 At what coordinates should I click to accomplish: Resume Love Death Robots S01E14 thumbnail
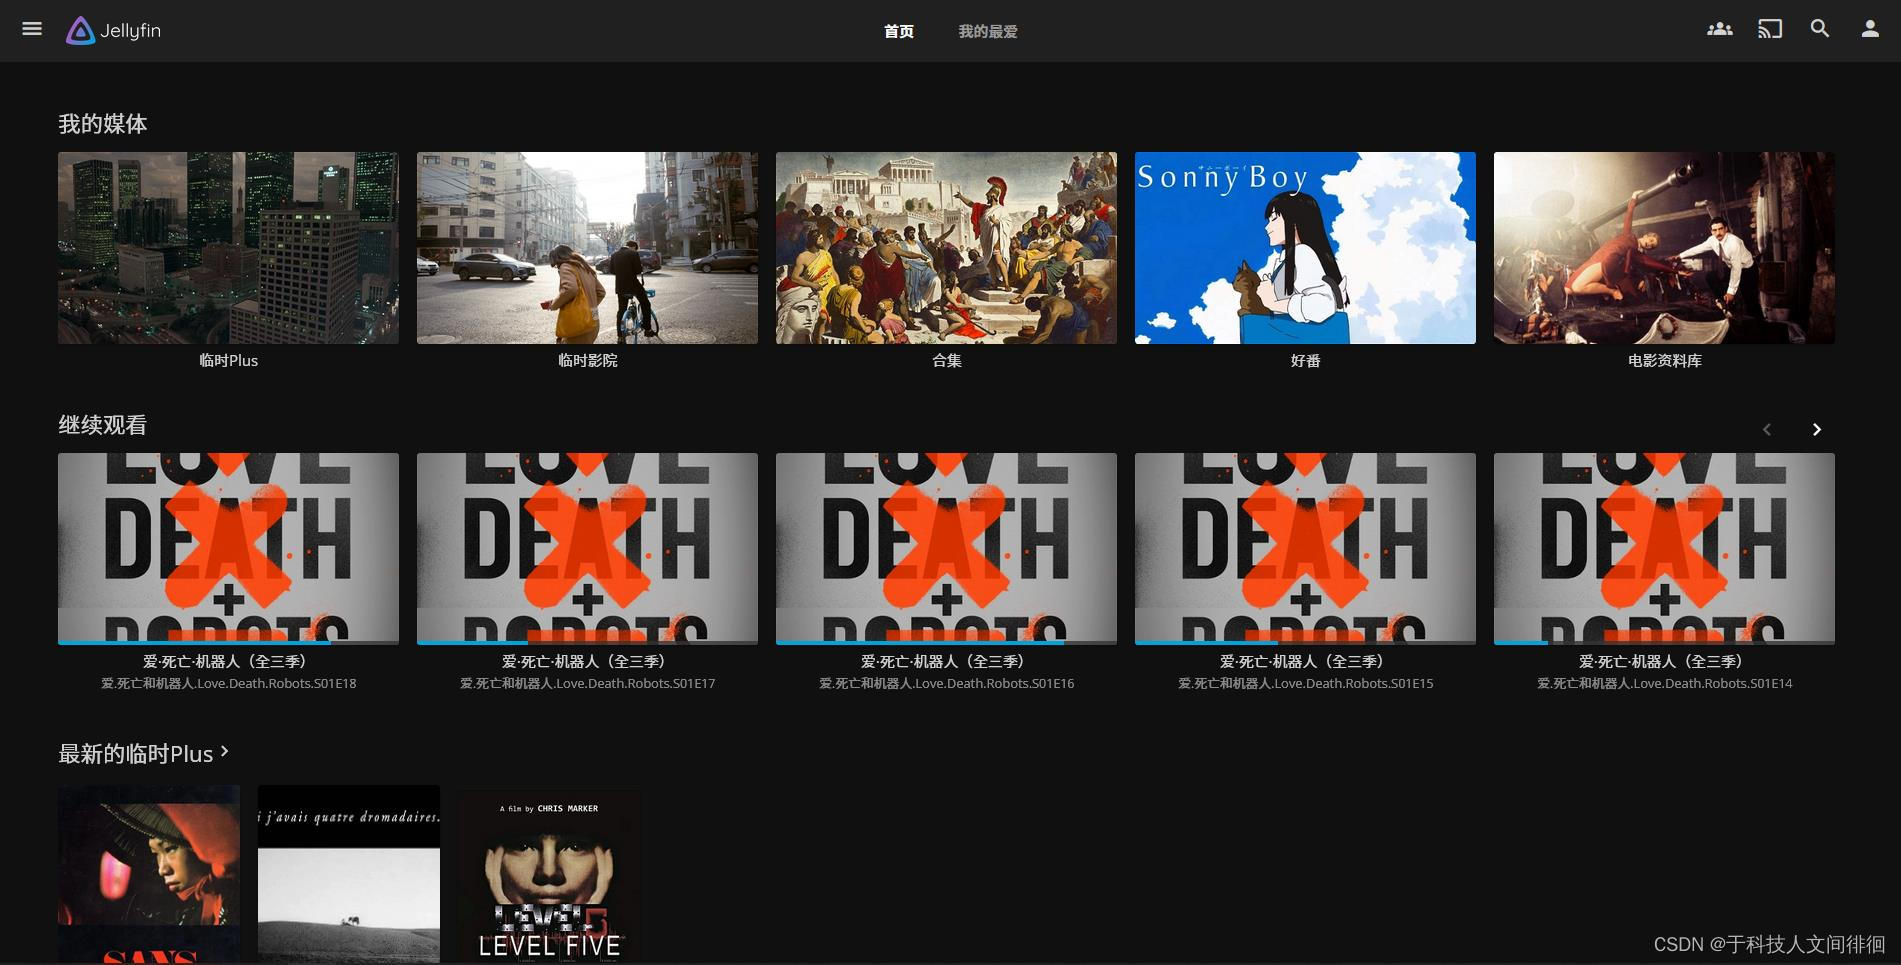[1664, 548]
